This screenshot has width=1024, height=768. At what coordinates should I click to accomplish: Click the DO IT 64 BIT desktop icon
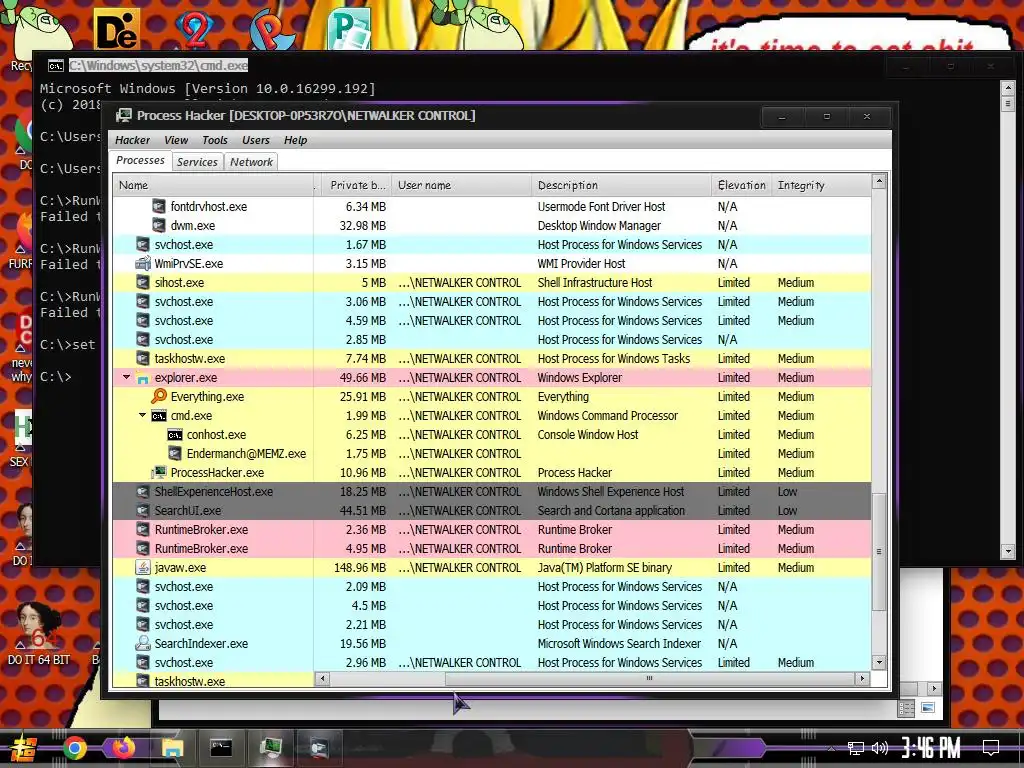coord(39,633)
